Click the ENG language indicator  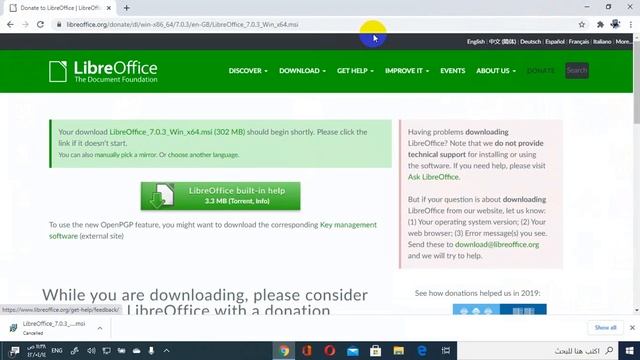57,351
